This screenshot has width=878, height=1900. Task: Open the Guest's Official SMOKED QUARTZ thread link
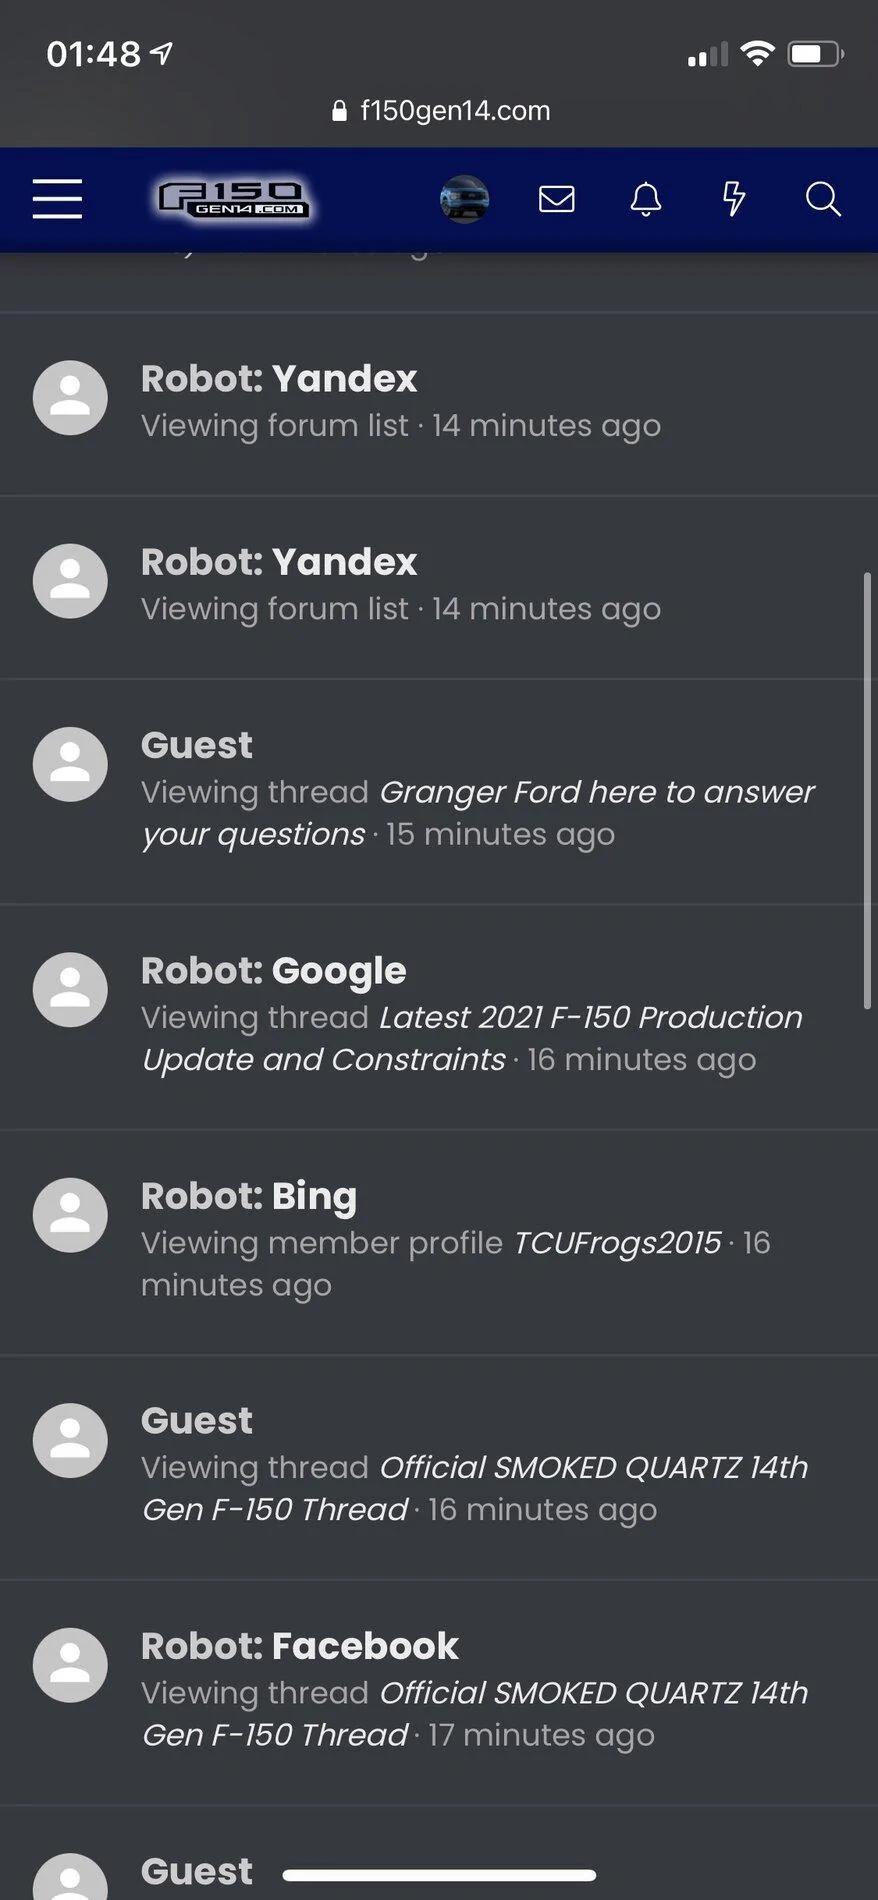click(x=592, y=1467)
